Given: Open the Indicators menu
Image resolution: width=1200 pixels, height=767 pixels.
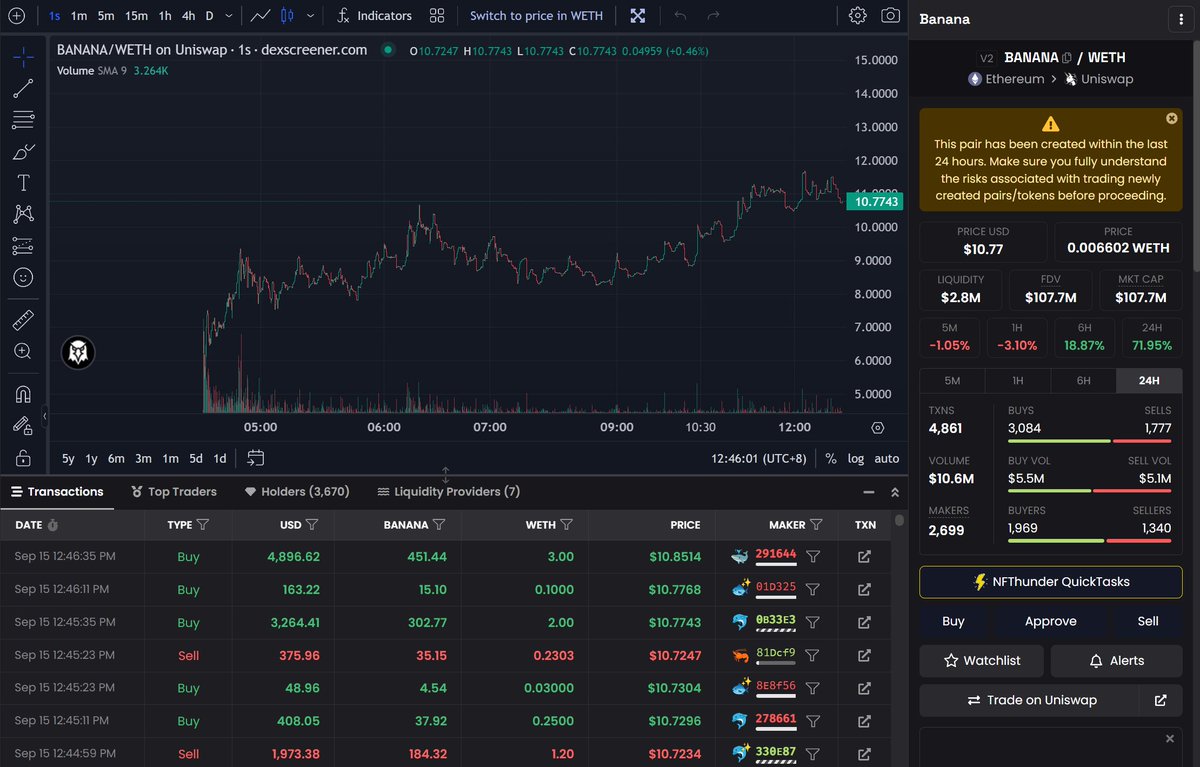Looking at the screenshot, I should pyautogui.click(x=374, y=16).
